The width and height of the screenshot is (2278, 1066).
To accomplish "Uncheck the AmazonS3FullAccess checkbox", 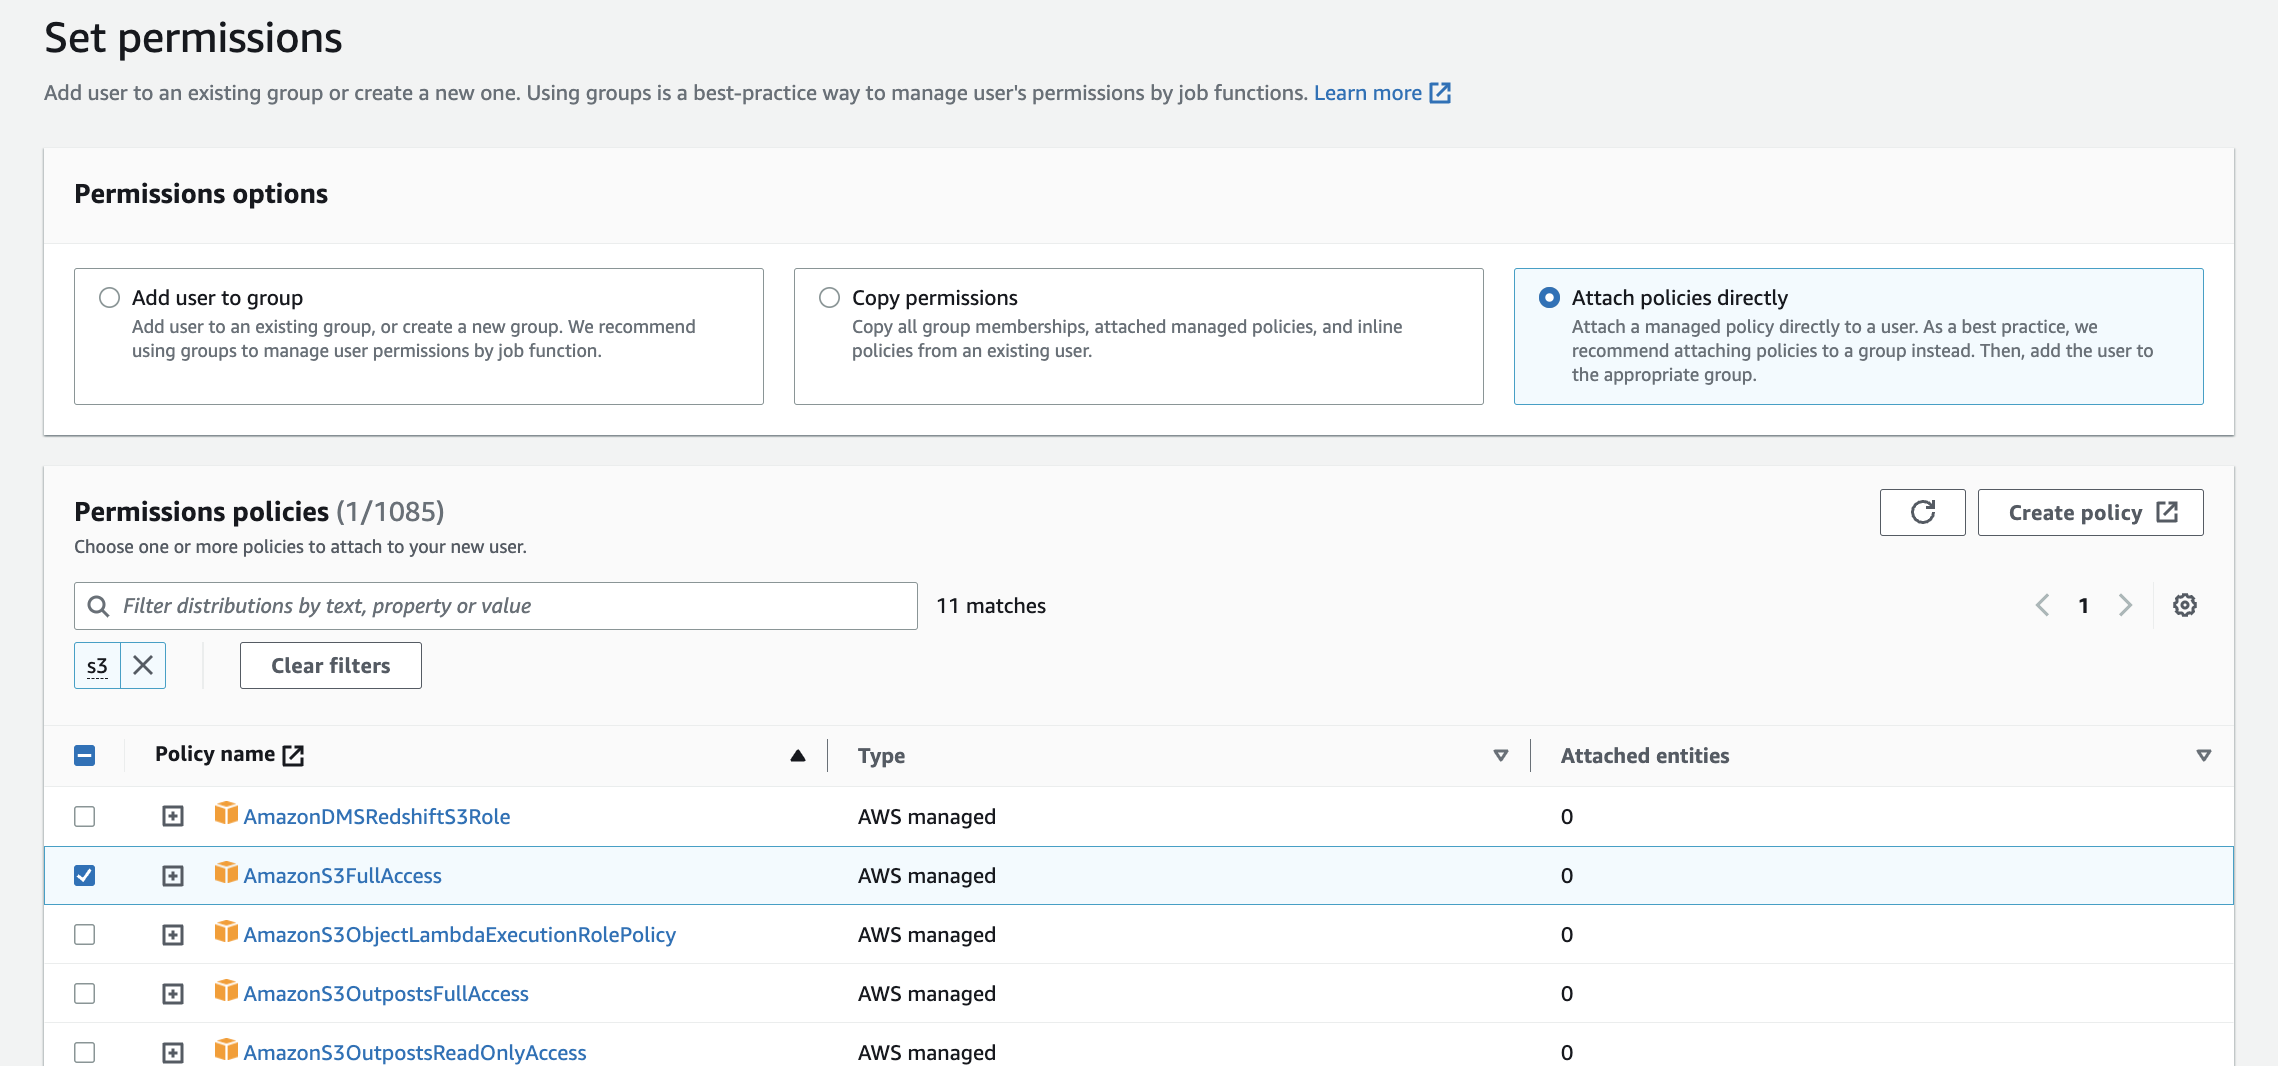I will click(x=85, y=876).
